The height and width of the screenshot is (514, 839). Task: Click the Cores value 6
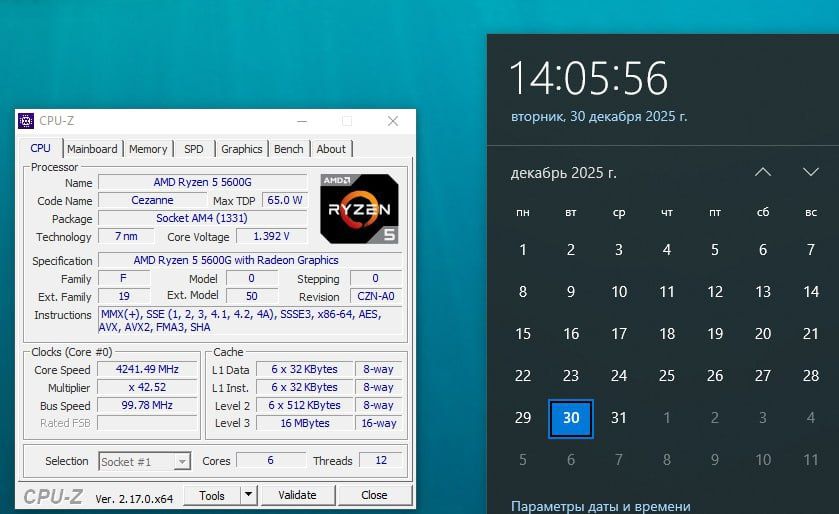[x=271, y=460]
